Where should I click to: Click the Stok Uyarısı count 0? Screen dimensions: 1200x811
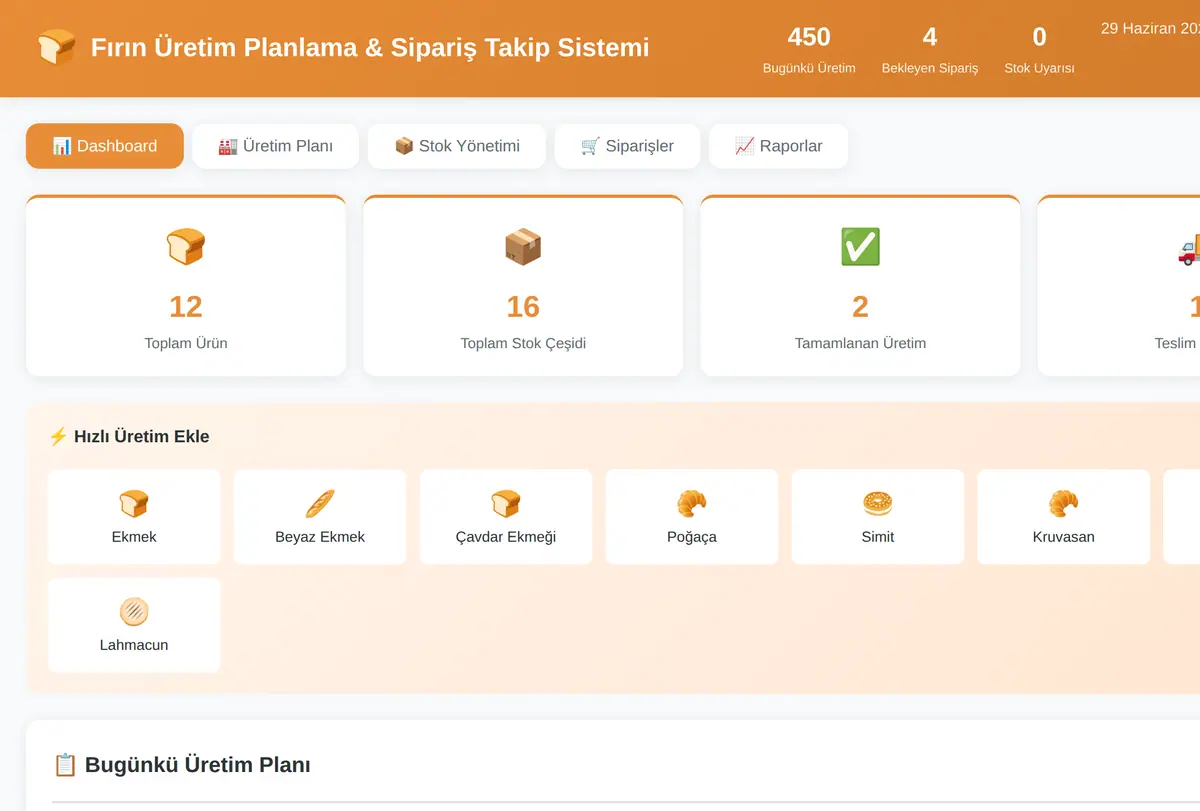1040,37
